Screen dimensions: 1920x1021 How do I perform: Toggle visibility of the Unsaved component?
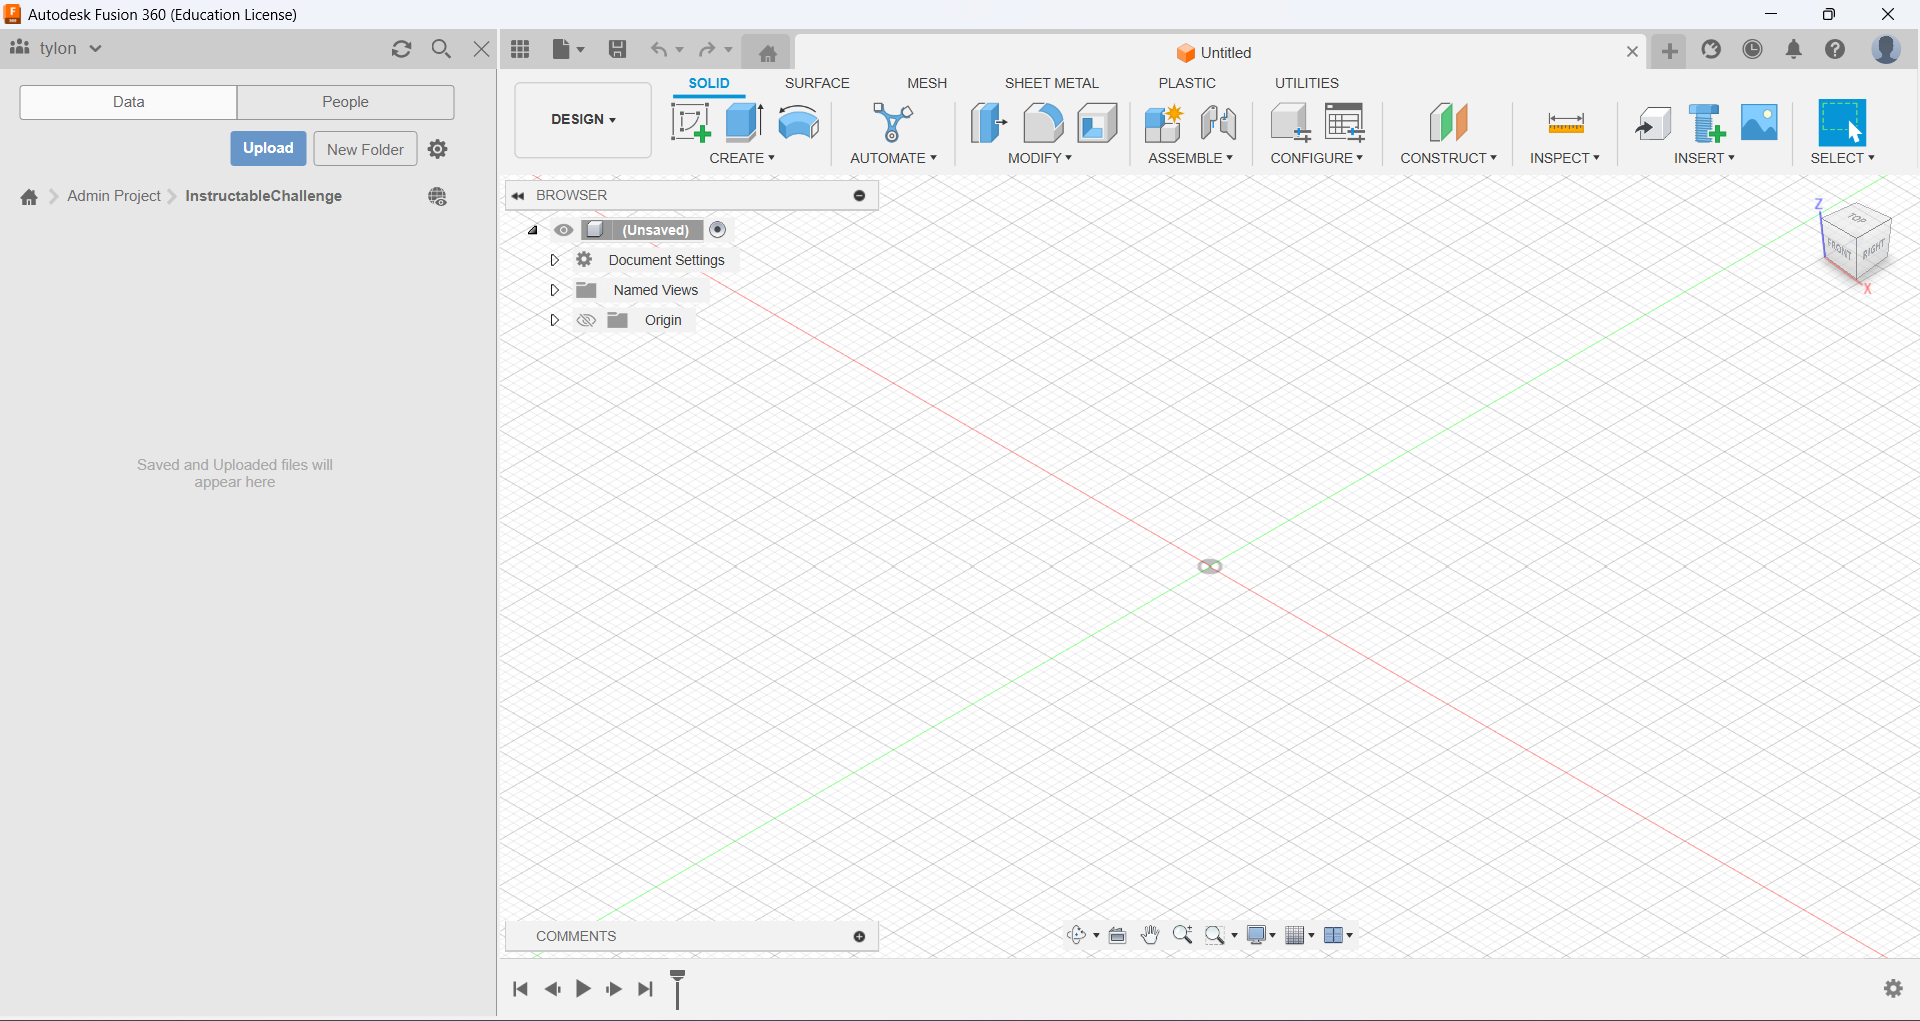point(564,230)
